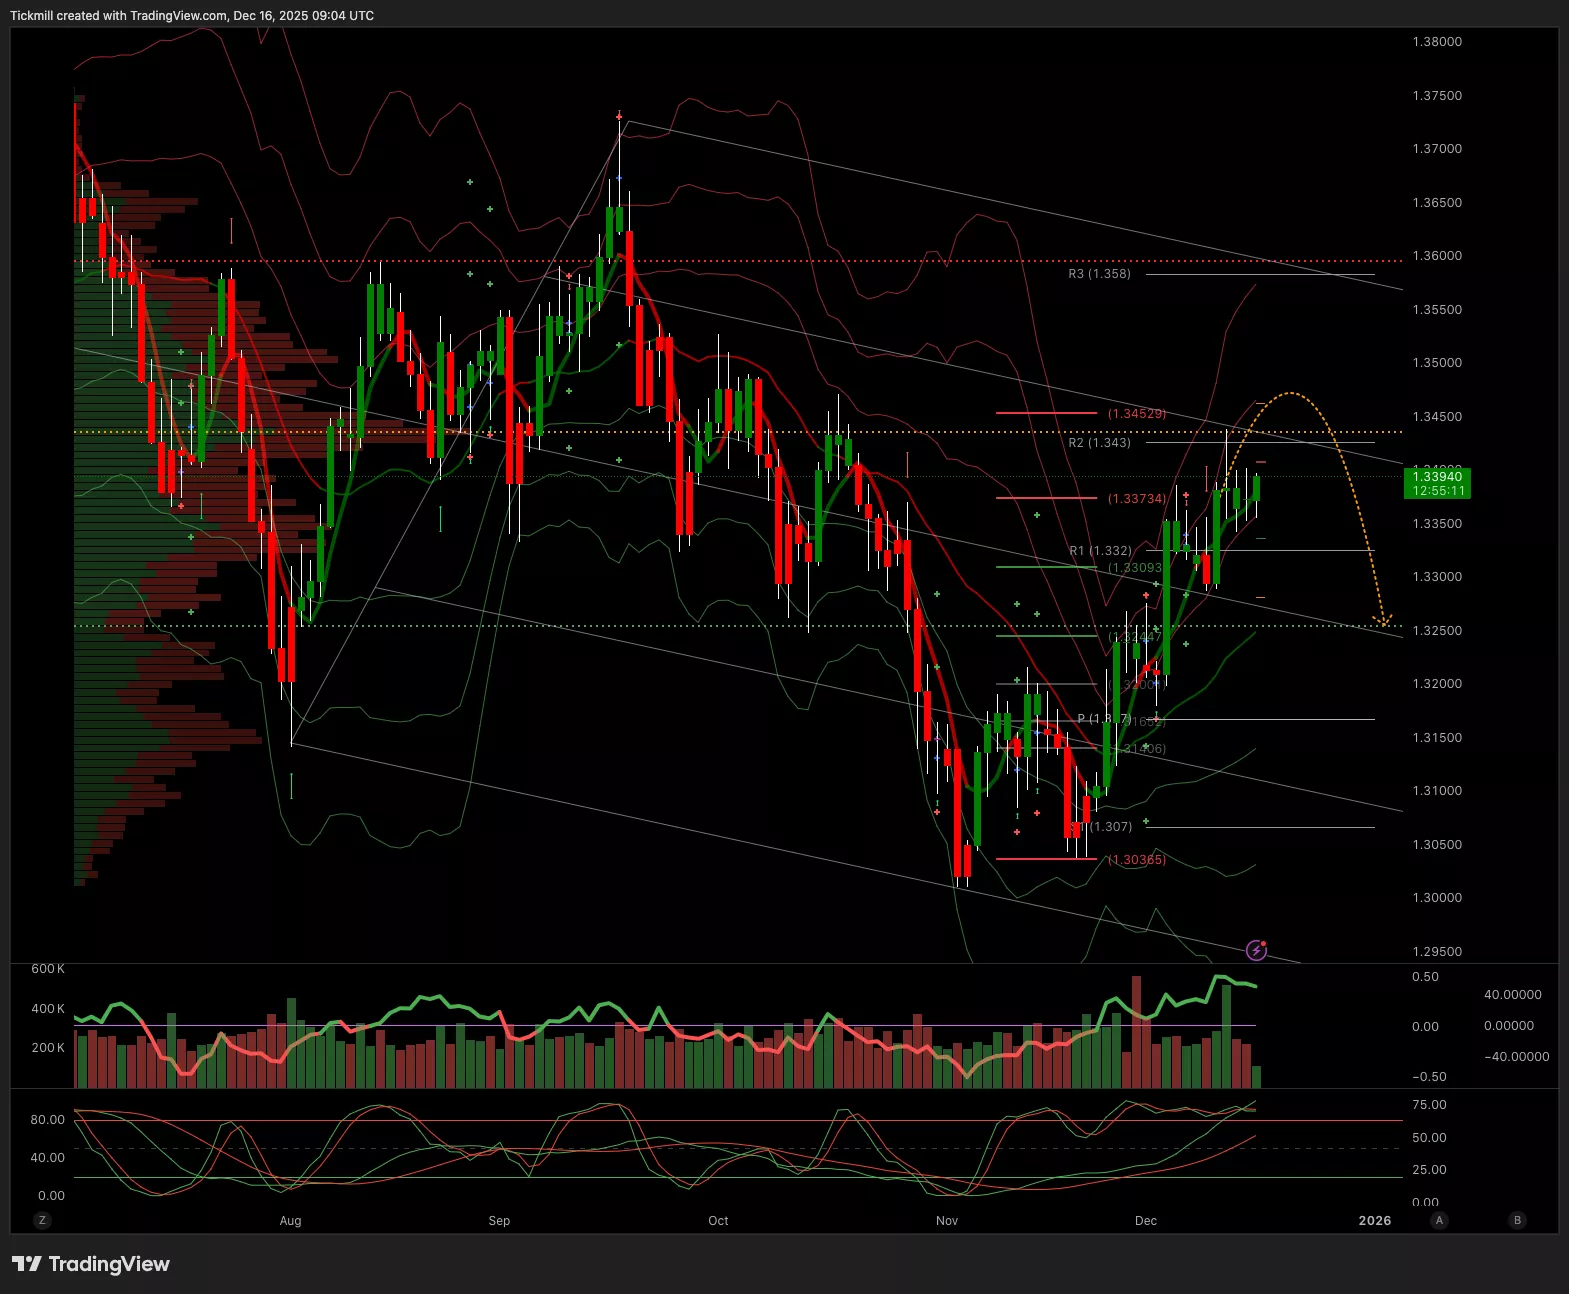Click the TradingView logo icon in footer
Viewport: 1569px width, 1294px height.
pos(27,1264)
